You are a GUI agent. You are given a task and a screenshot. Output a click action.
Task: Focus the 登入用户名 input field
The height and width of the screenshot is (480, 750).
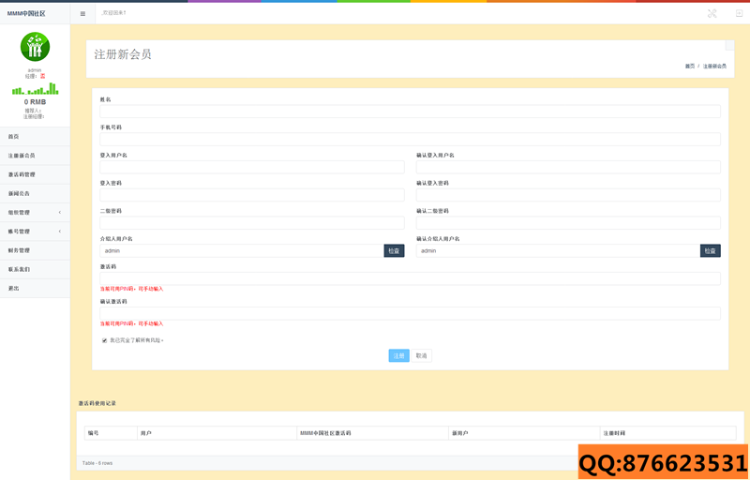[x=252, y=167]
